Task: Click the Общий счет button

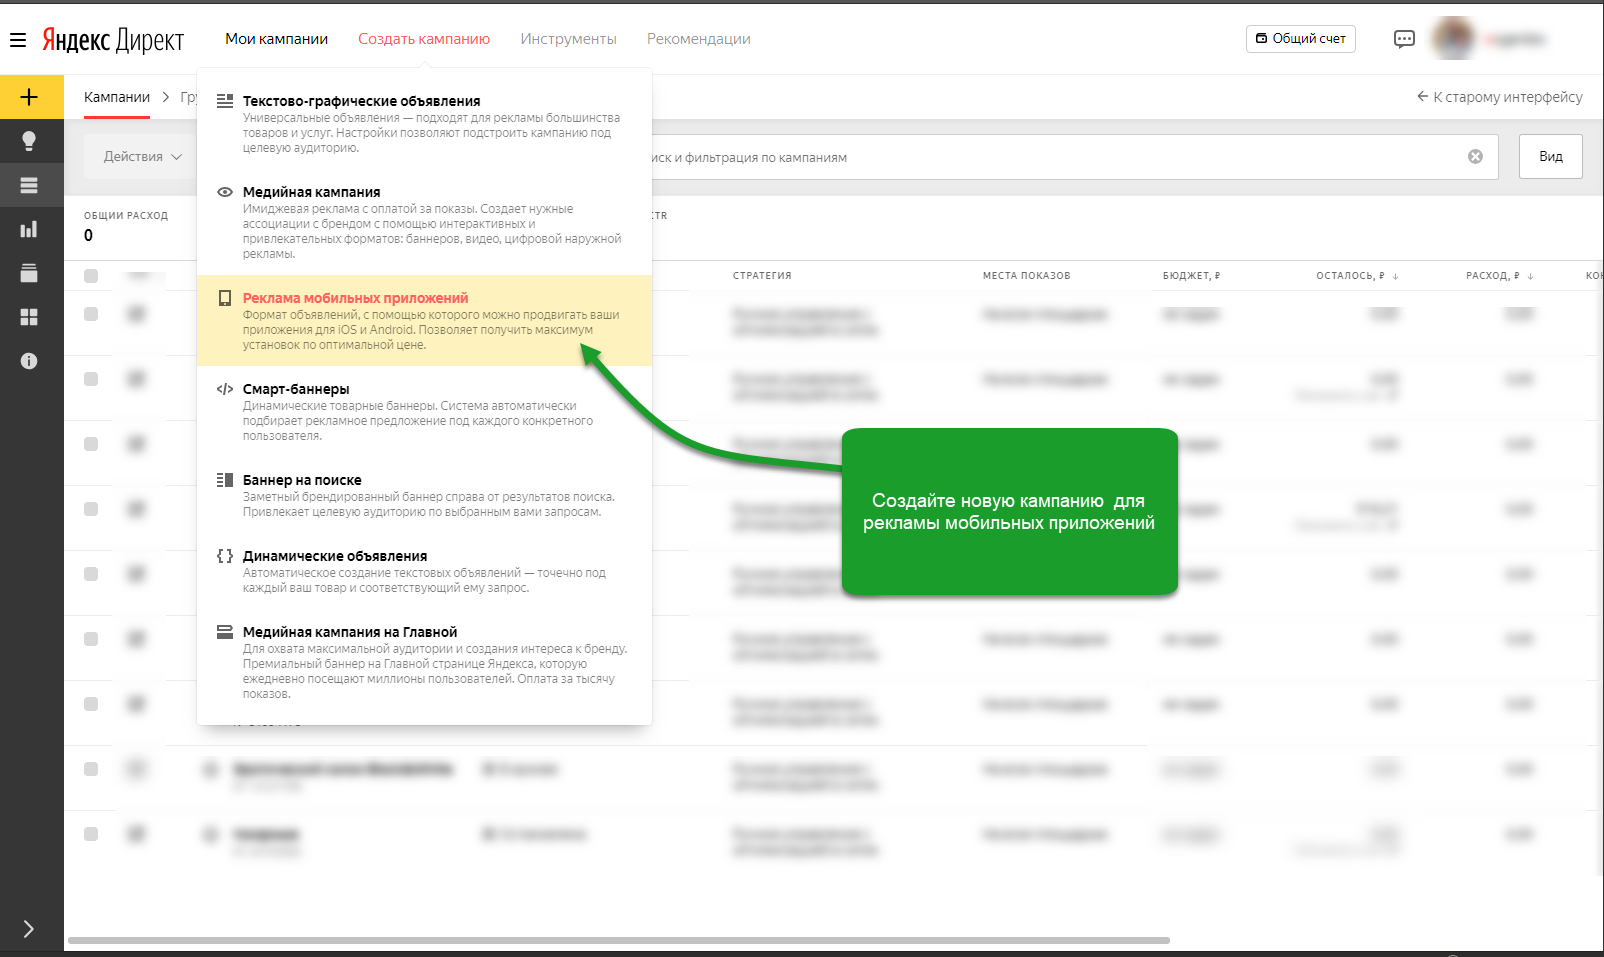Action: pyautogui.click(x=1300, y=39)
